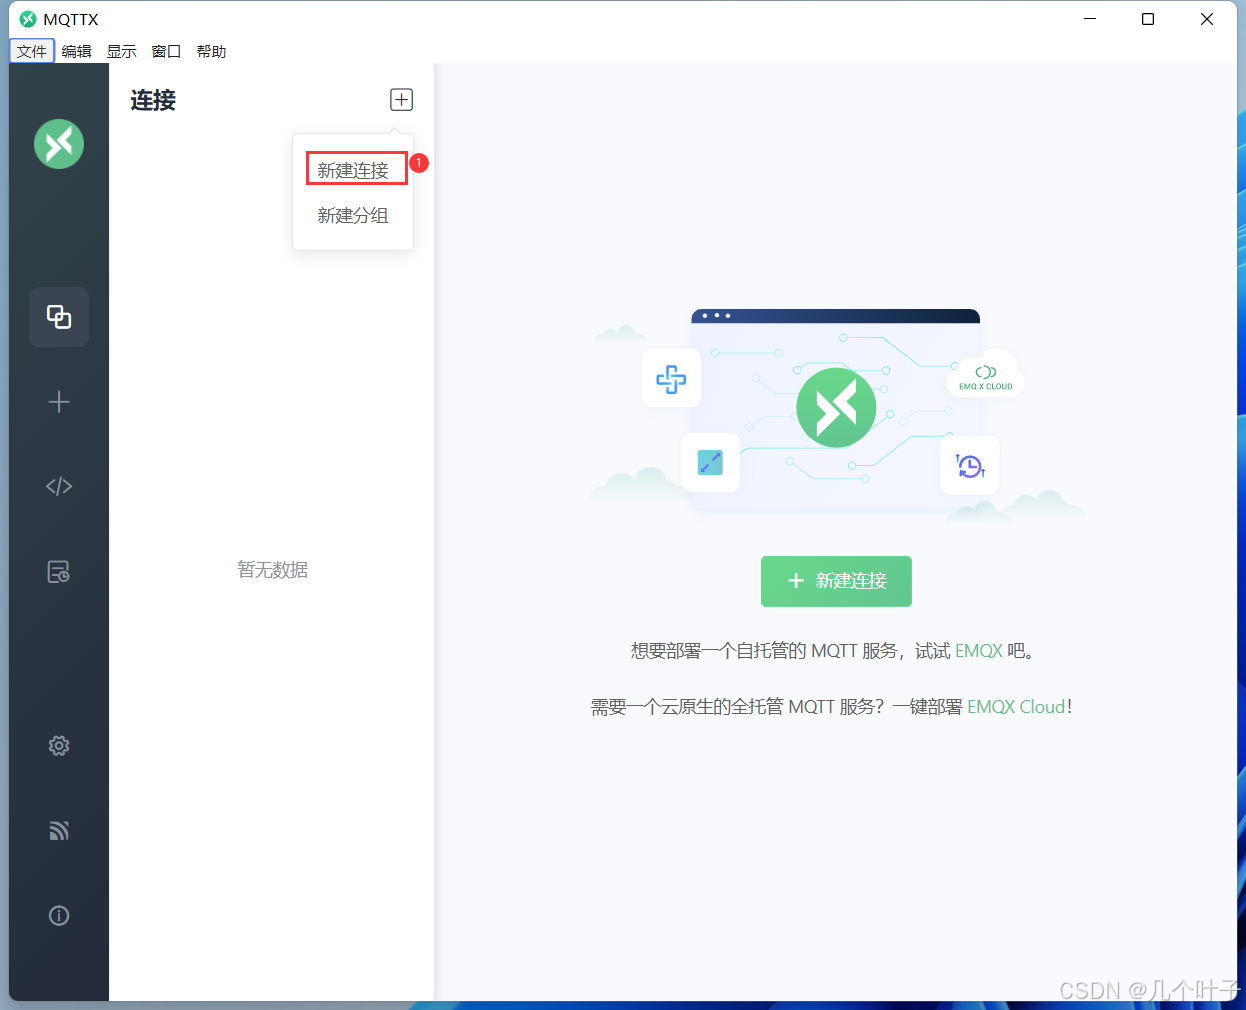Open the About info icon
This screenshot has width=1246, height=1010.
(59, 915)
